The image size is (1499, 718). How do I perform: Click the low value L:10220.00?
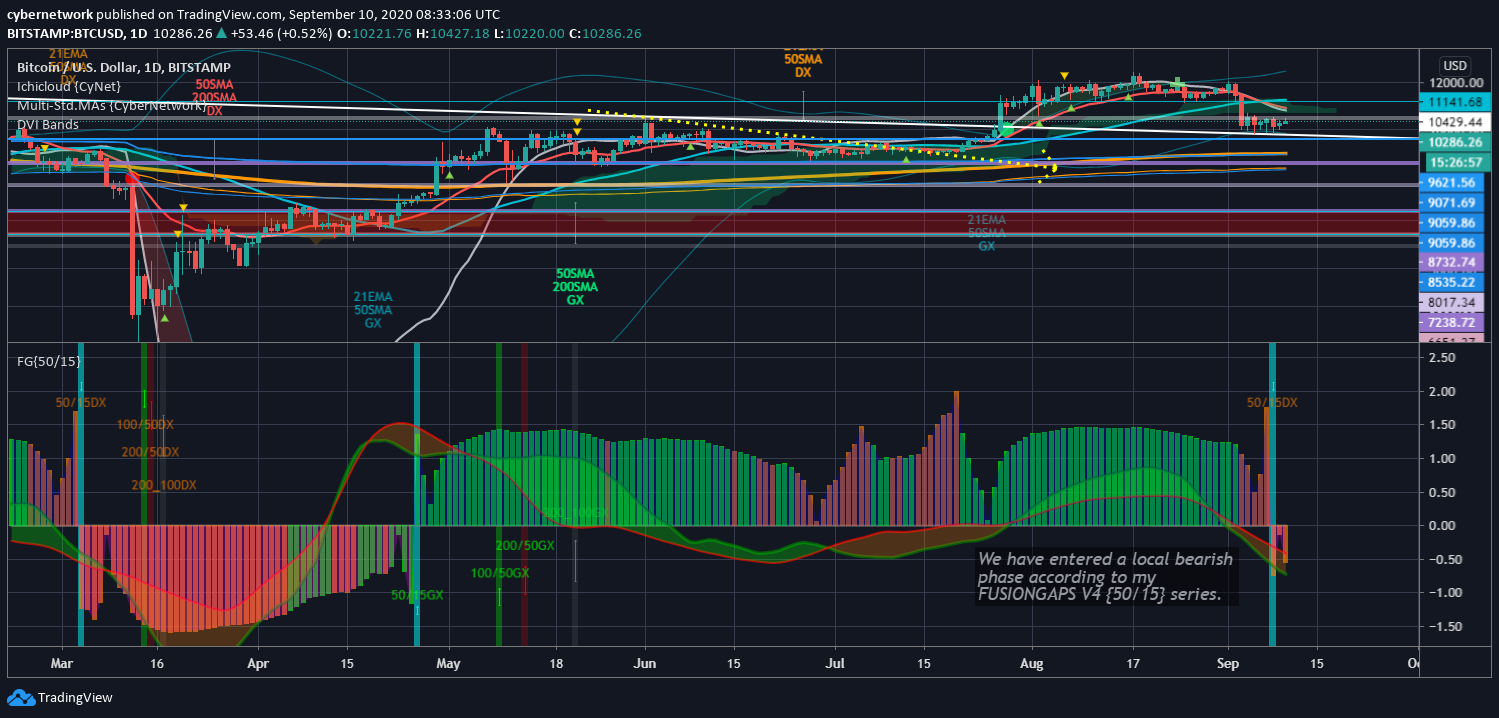tap(531, 33)
